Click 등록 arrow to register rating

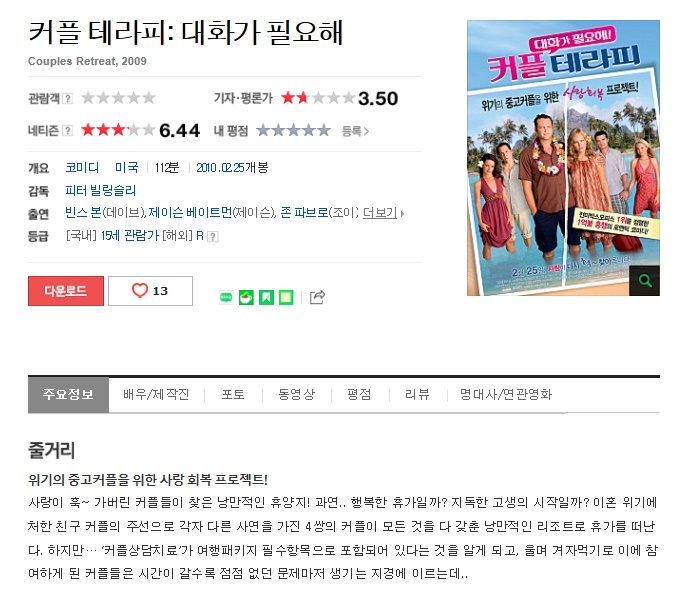tap(355, 131)
